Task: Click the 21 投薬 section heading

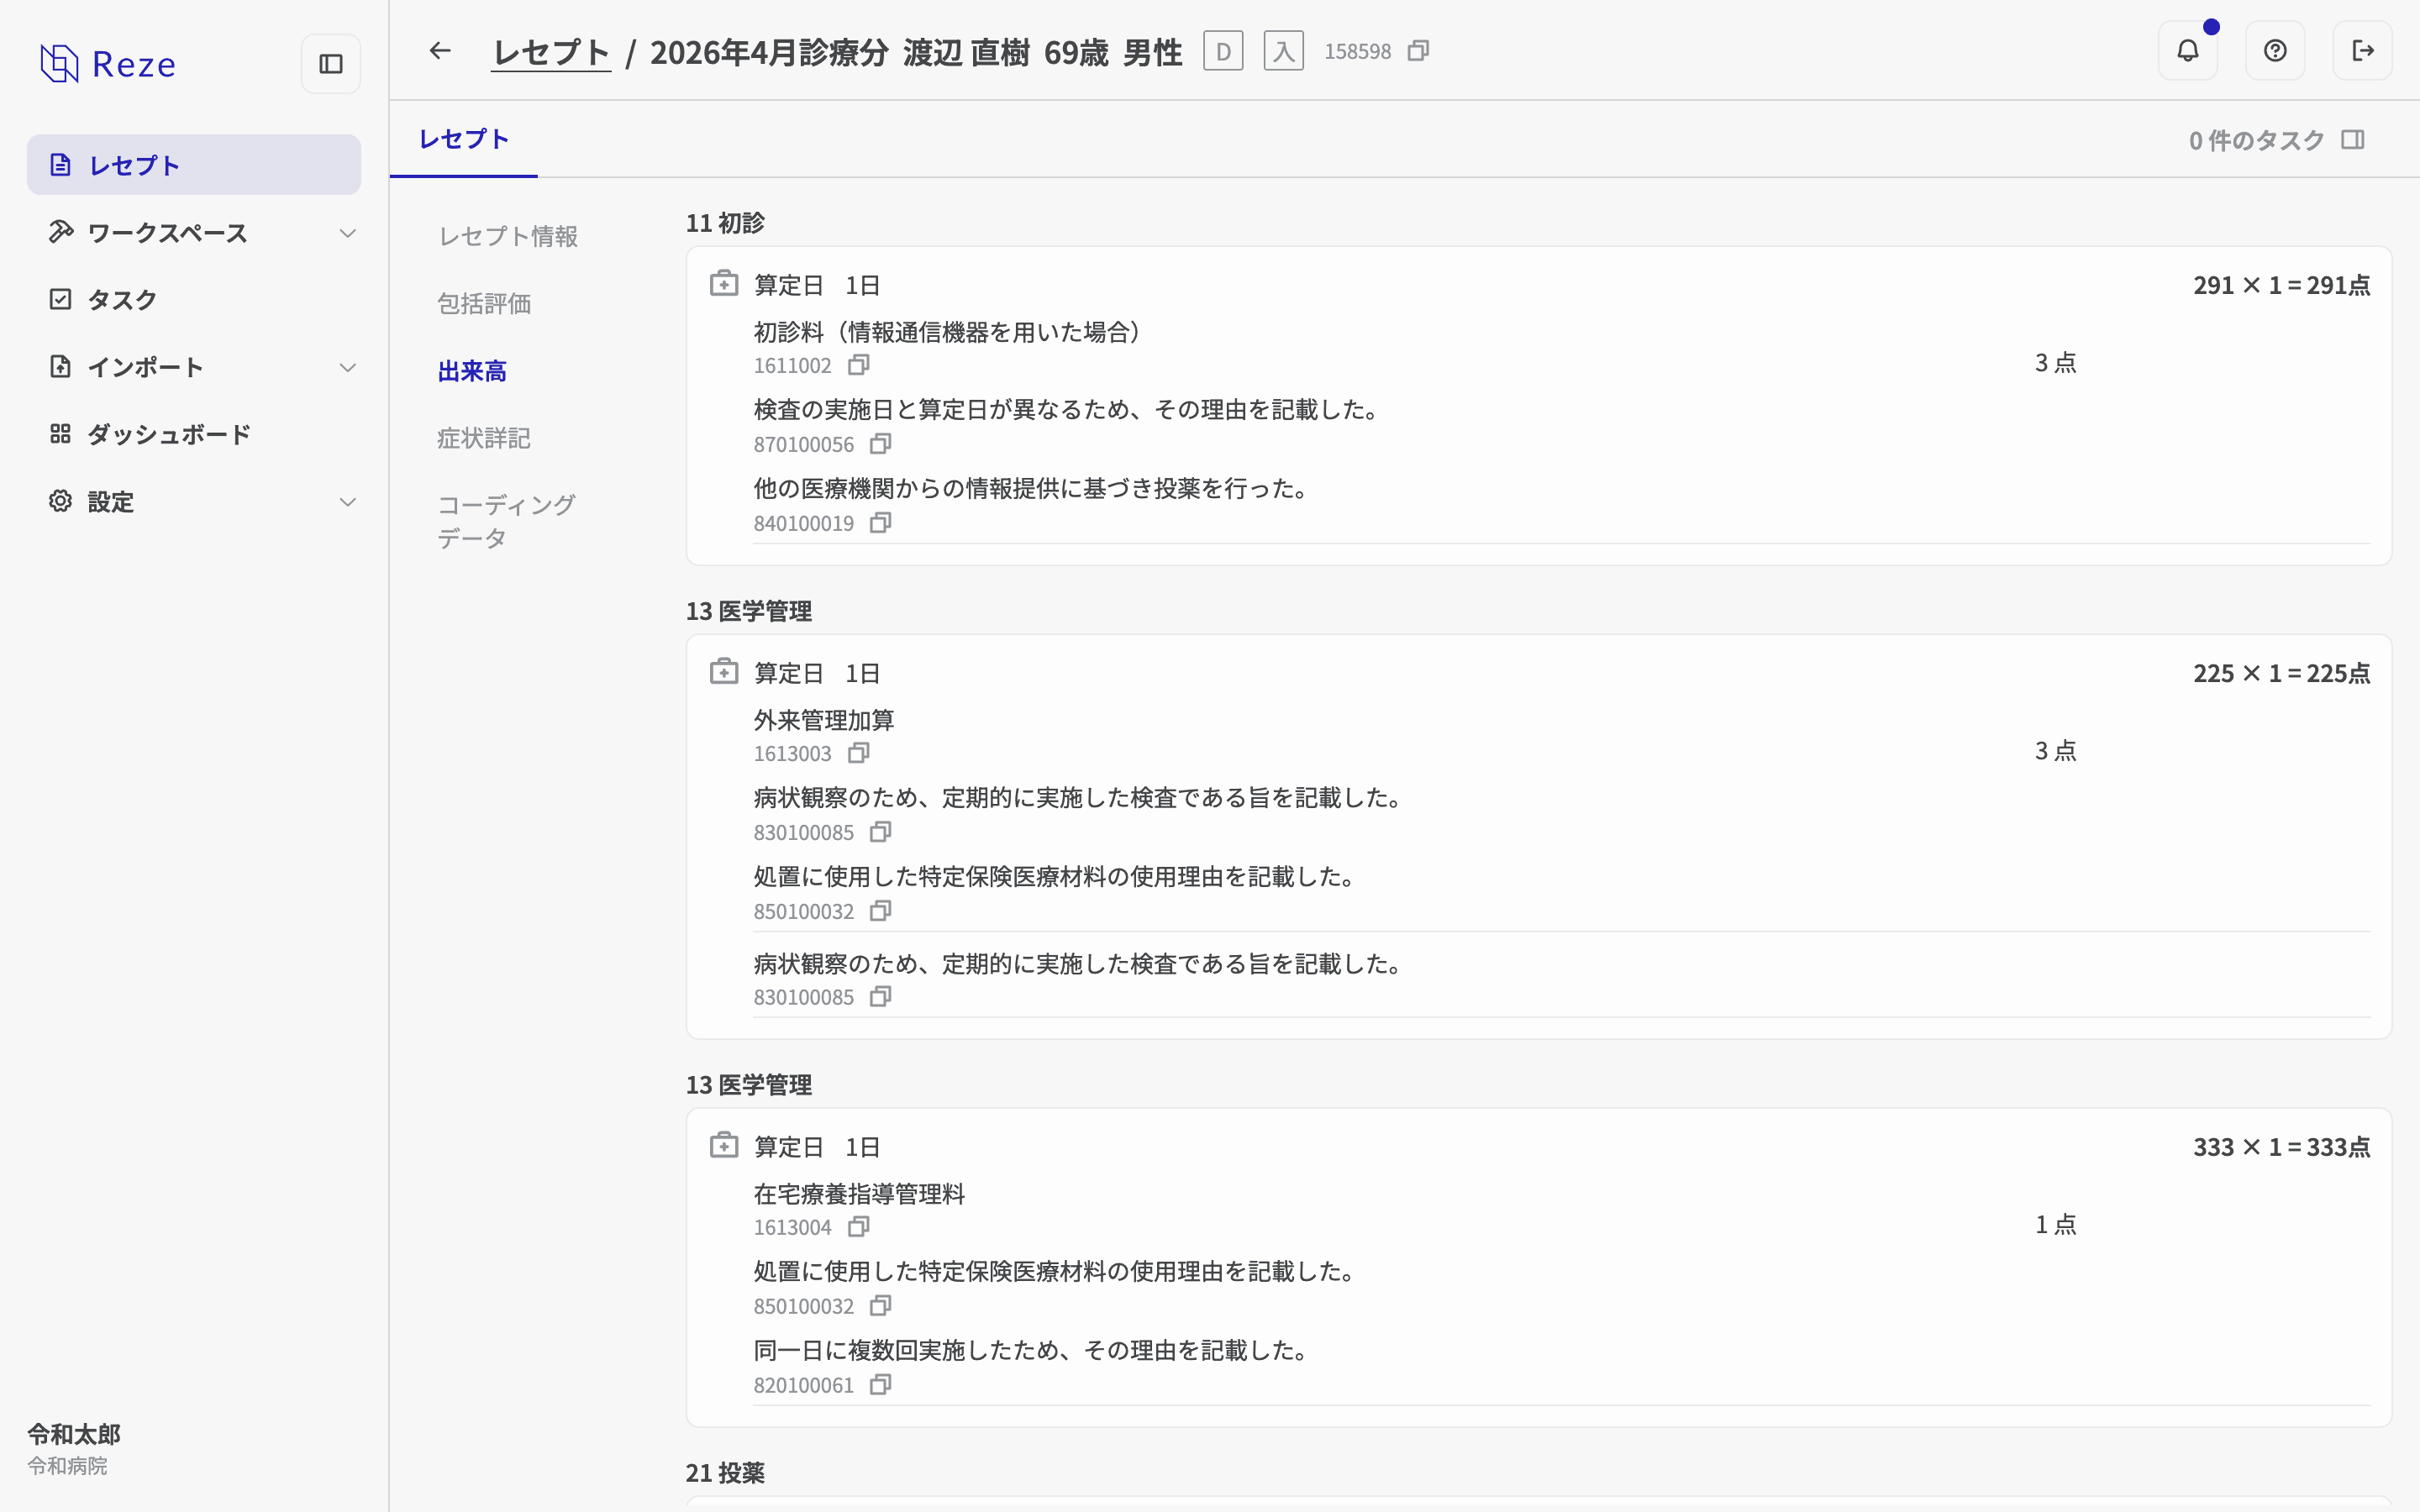Action: 725,1473
